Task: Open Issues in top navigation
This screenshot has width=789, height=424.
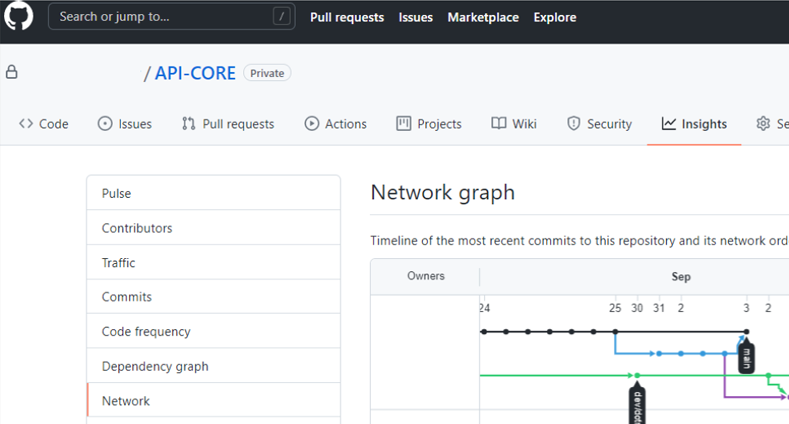Action: (416, 17)
